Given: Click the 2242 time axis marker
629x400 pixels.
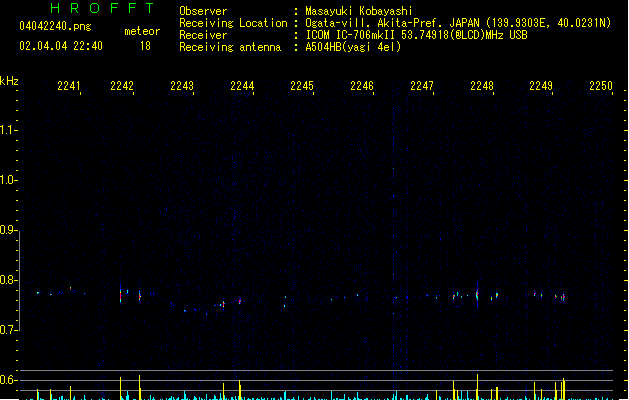Looking at the screenshot, I should [122, 86].
